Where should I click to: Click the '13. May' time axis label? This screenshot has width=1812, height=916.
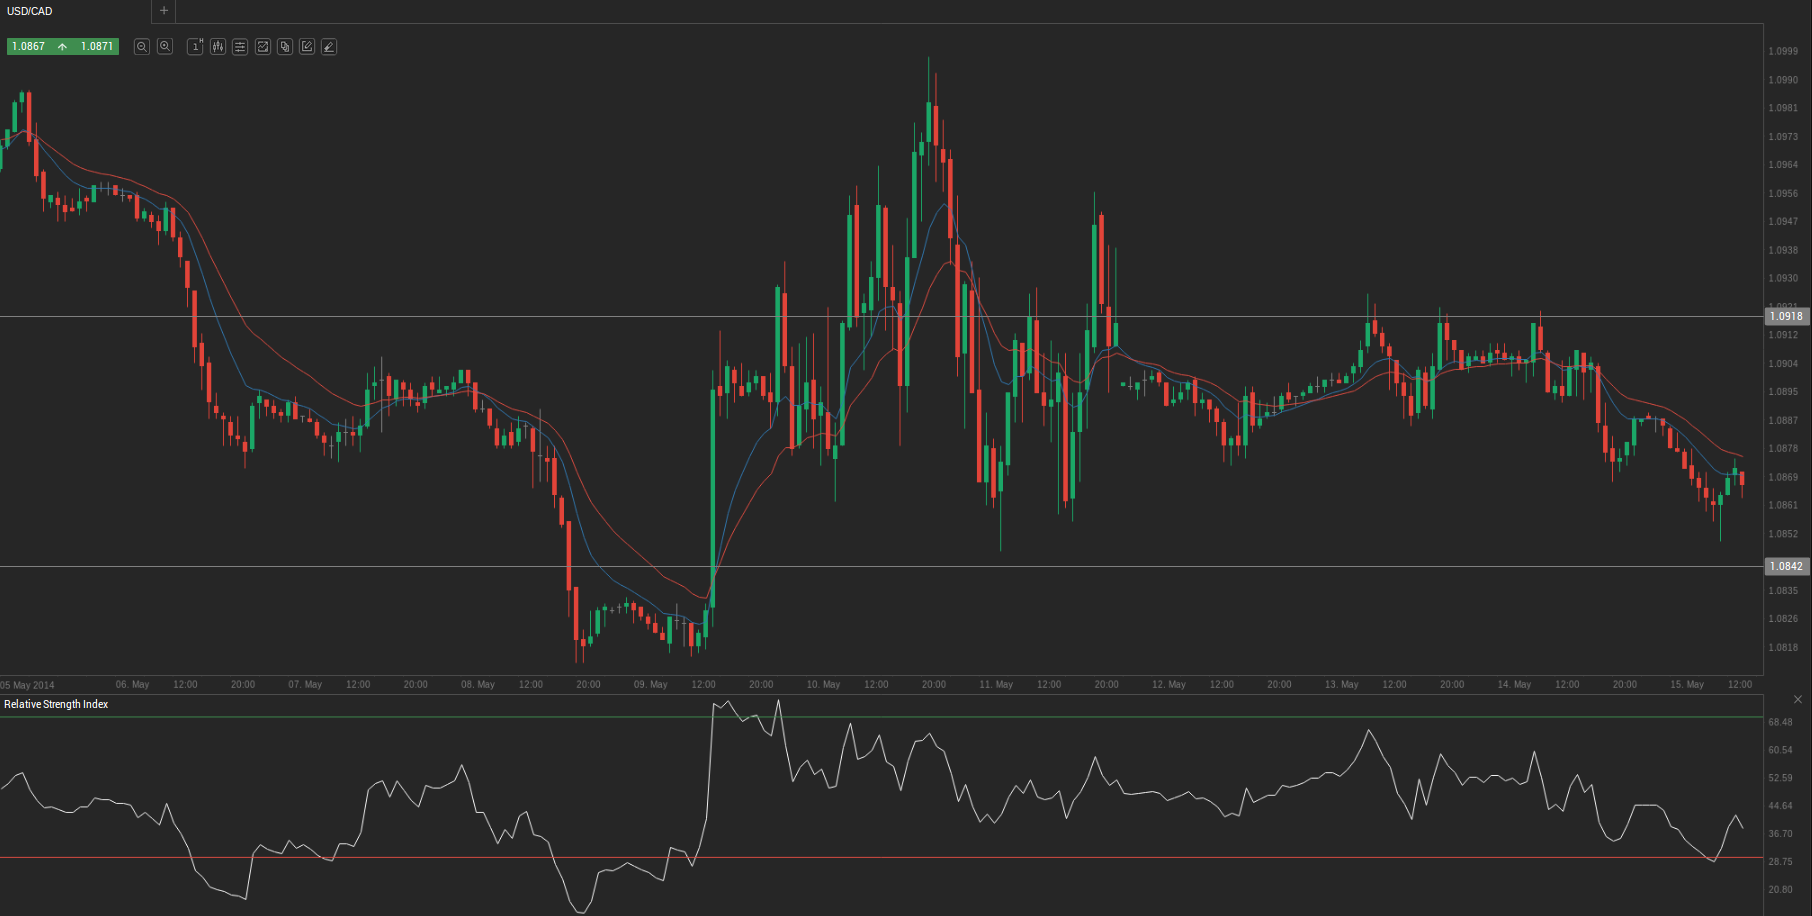pos(1342,685)
